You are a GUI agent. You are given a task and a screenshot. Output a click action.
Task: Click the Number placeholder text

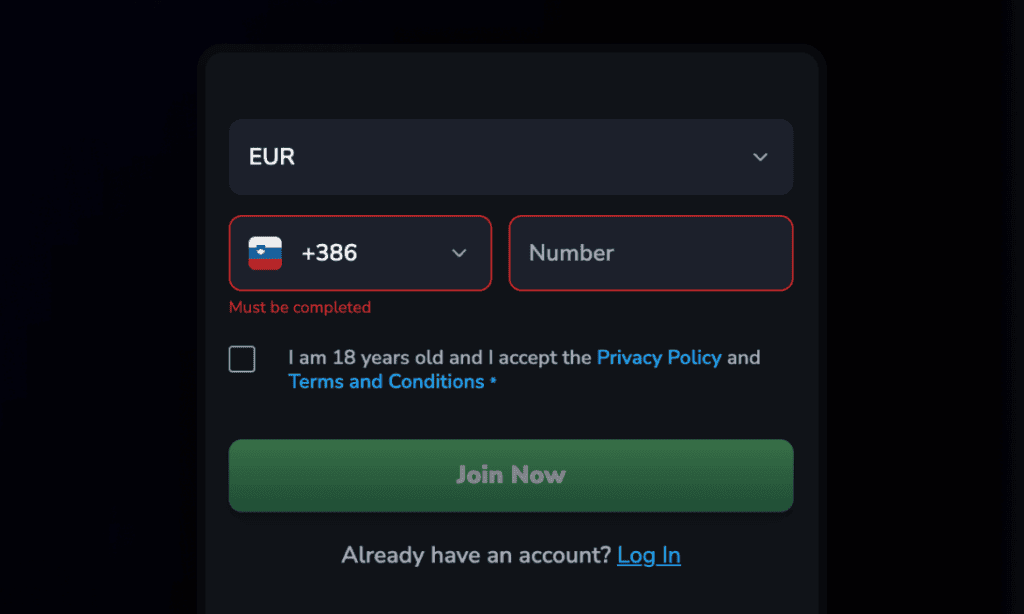tap(571, 253)
